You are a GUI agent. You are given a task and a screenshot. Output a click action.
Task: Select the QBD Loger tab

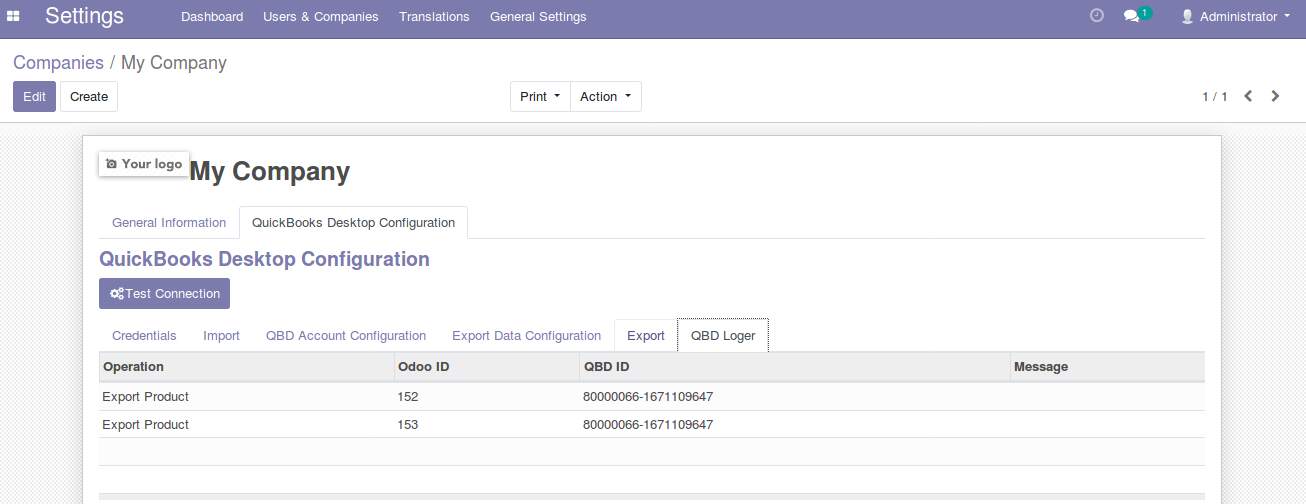[x=723, y=335]
